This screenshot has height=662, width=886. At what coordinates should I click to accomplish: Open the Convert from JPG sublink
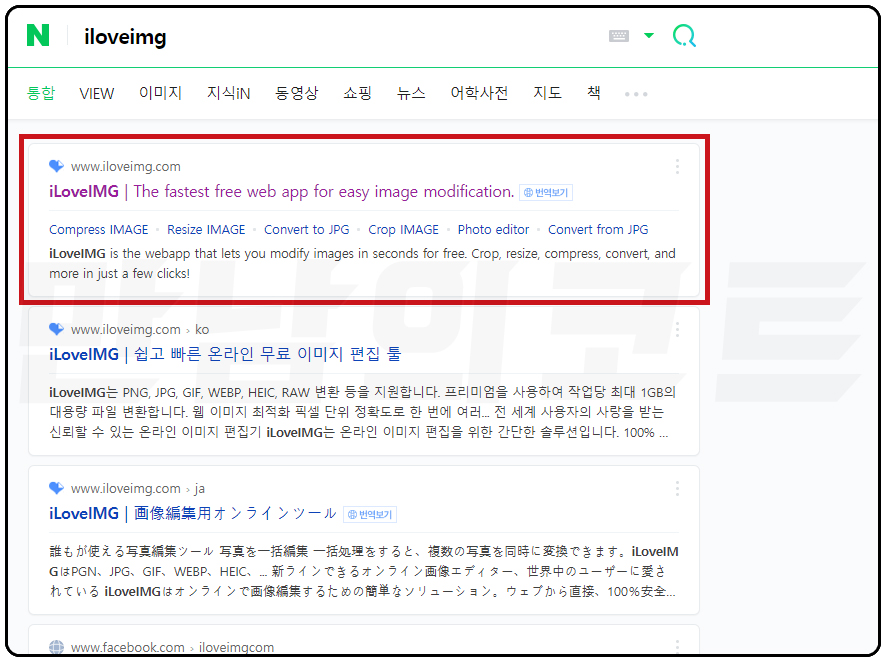coord(598,229)
